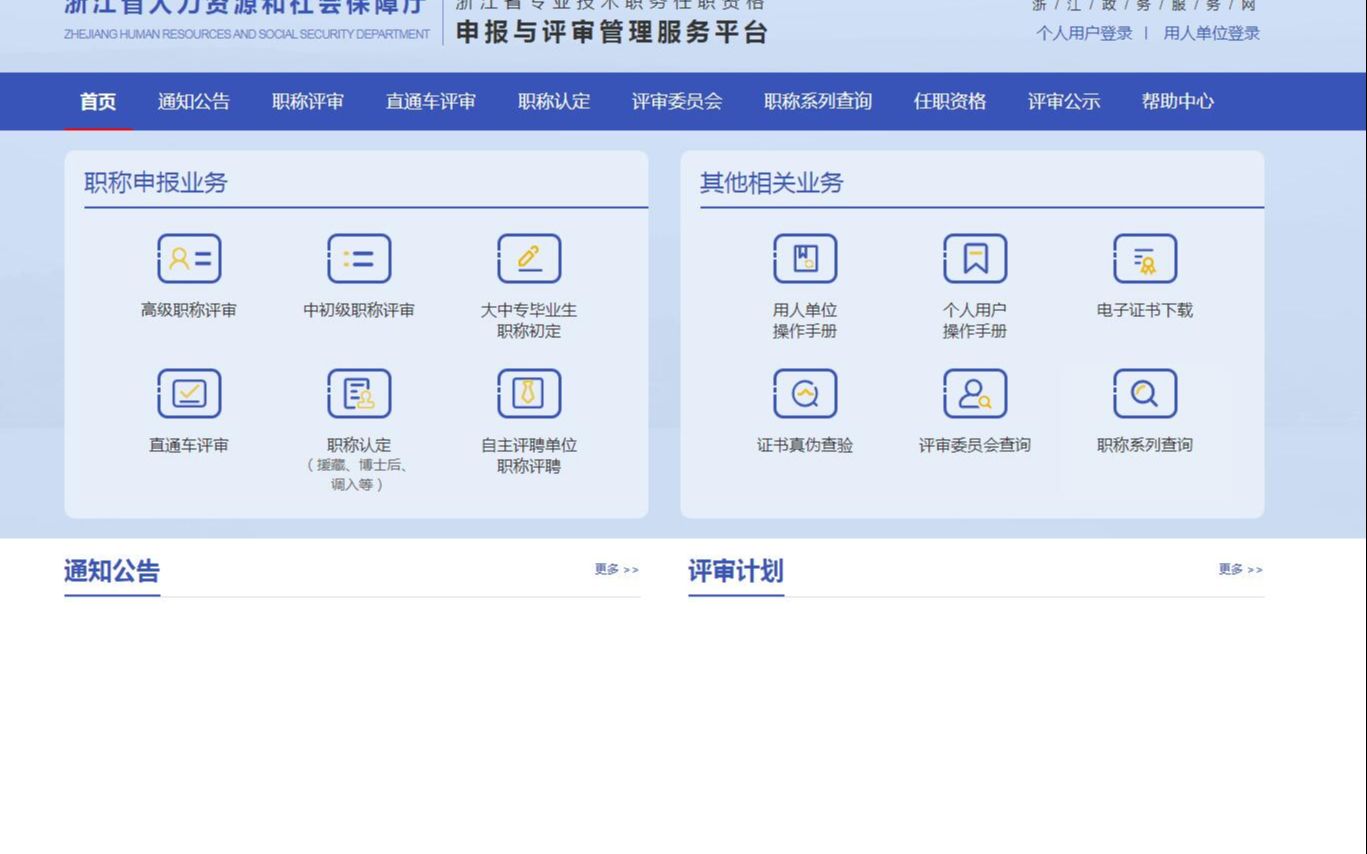Click the 职称申报业务 panel heading
Viewport: 1367px width, 854px height.
click(156, 183)
